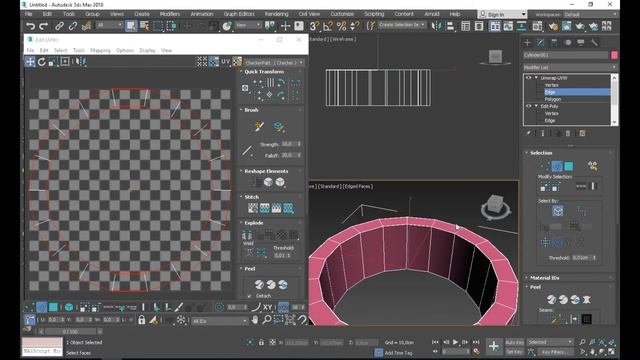Click the Relax brush icon in Brush rollout

(279, 127)
